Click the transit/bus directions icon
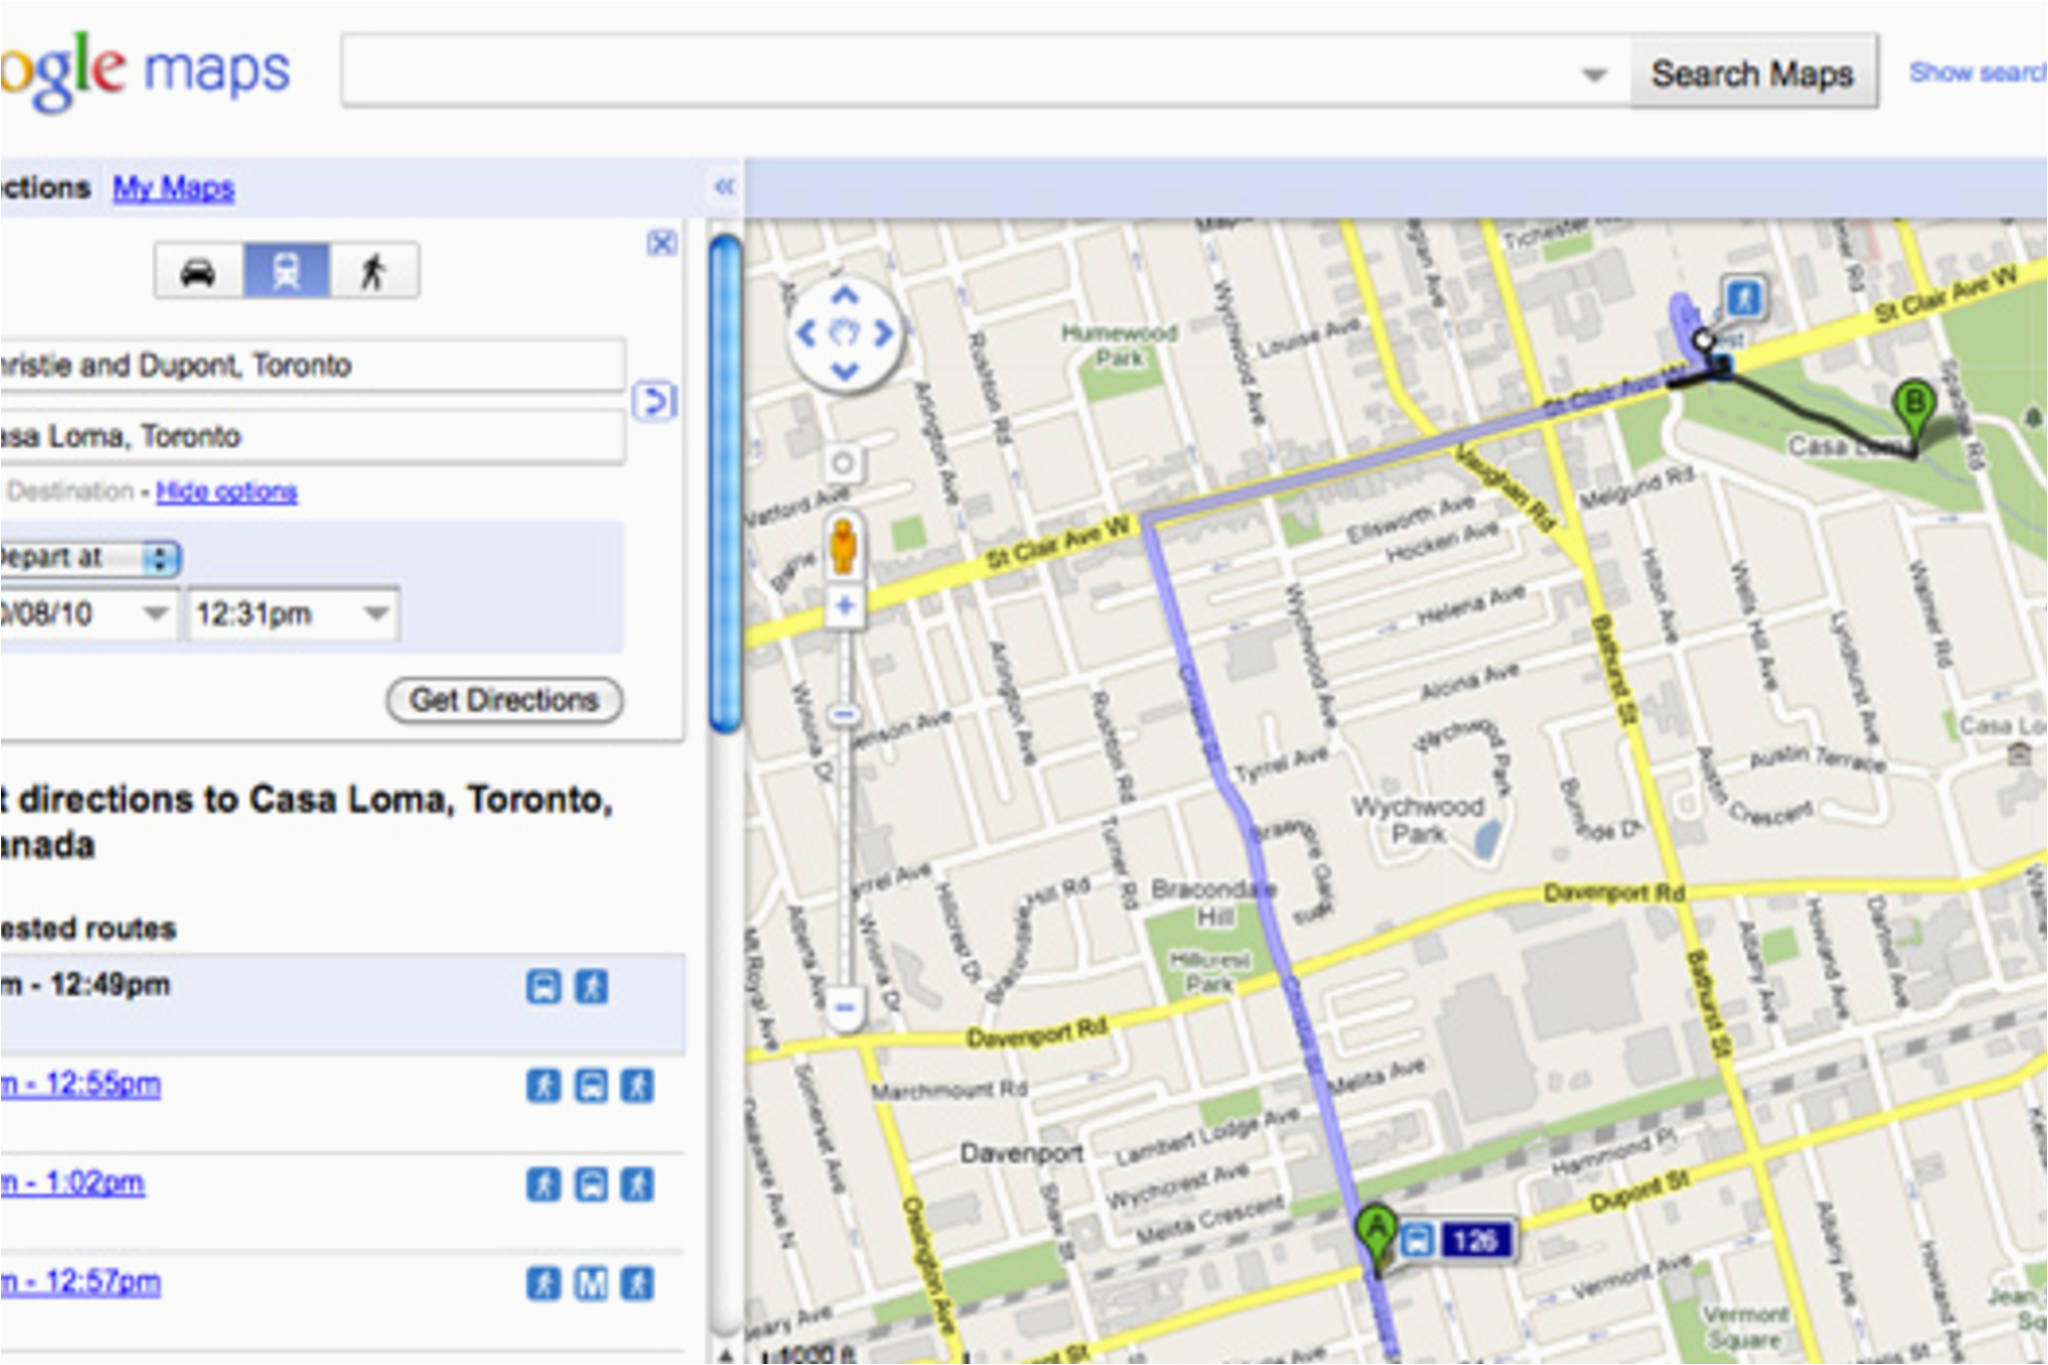 click(x=288, y=274)
